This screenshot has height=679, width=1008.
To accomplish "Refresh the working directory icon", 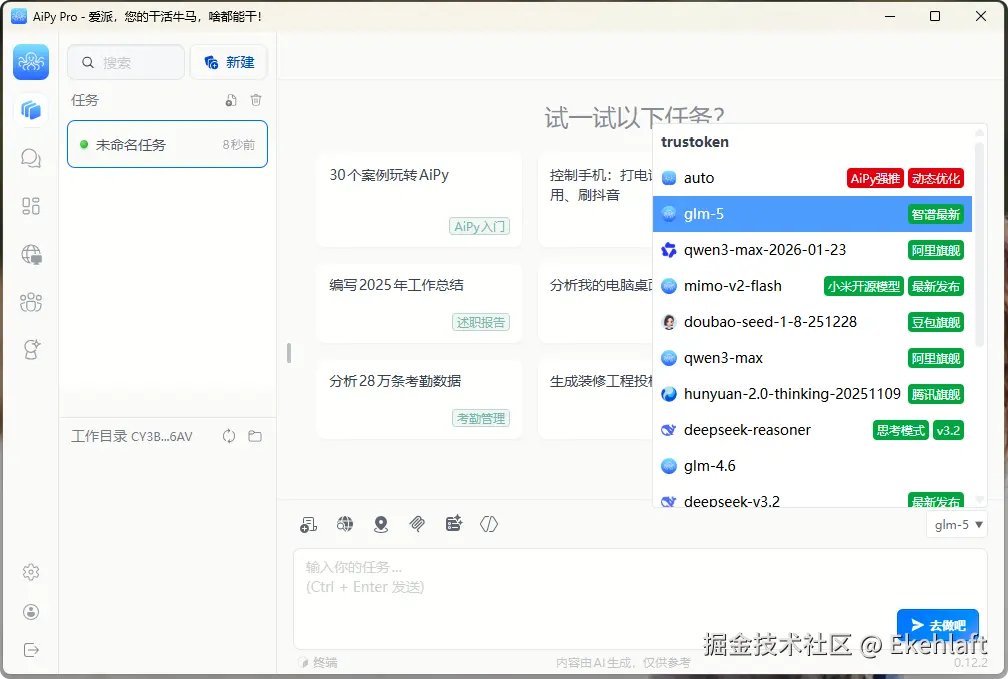I will 229,437.
